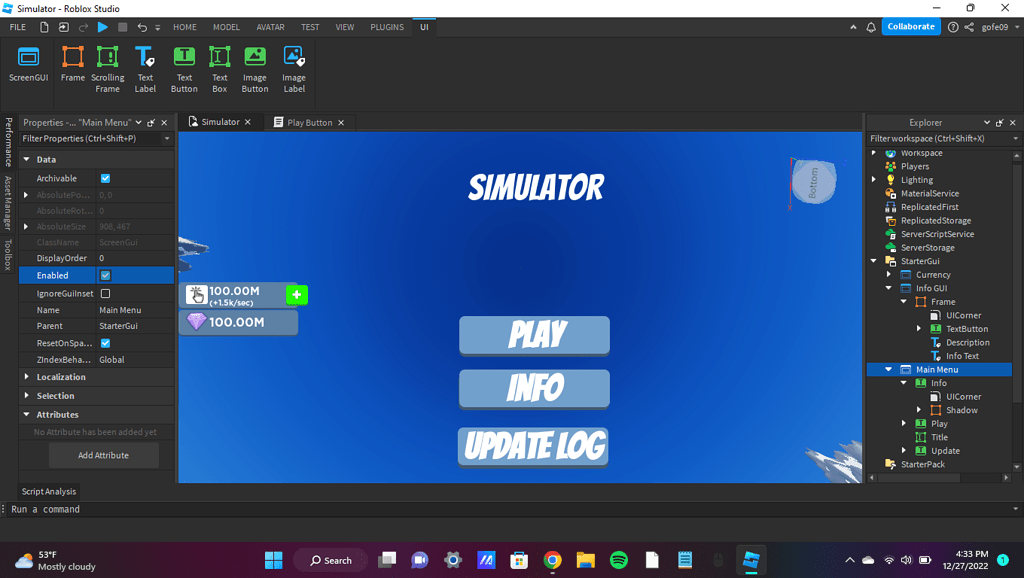Viewport: 1024px width, 578px height.
Task: Collapse the Data section in Properties
Action: coord(27,159)
